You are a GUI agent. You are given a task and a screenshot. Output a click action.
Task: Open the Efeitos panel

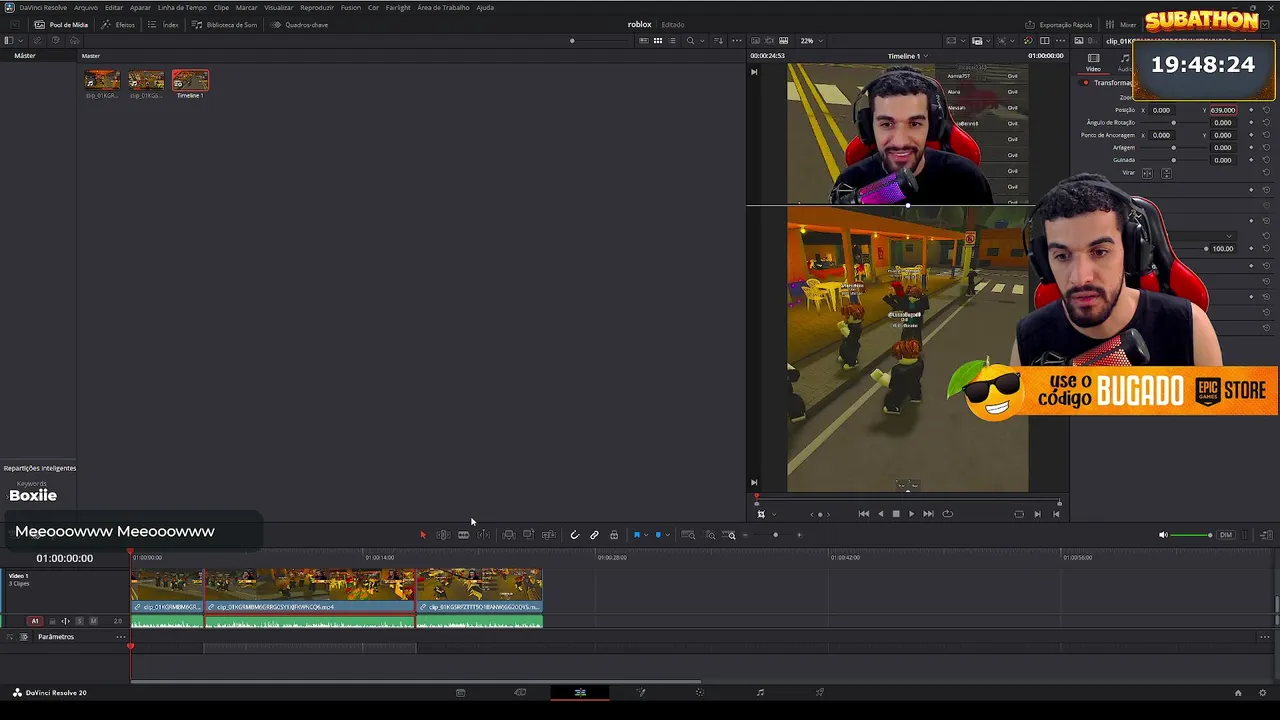tap(119, 24)
